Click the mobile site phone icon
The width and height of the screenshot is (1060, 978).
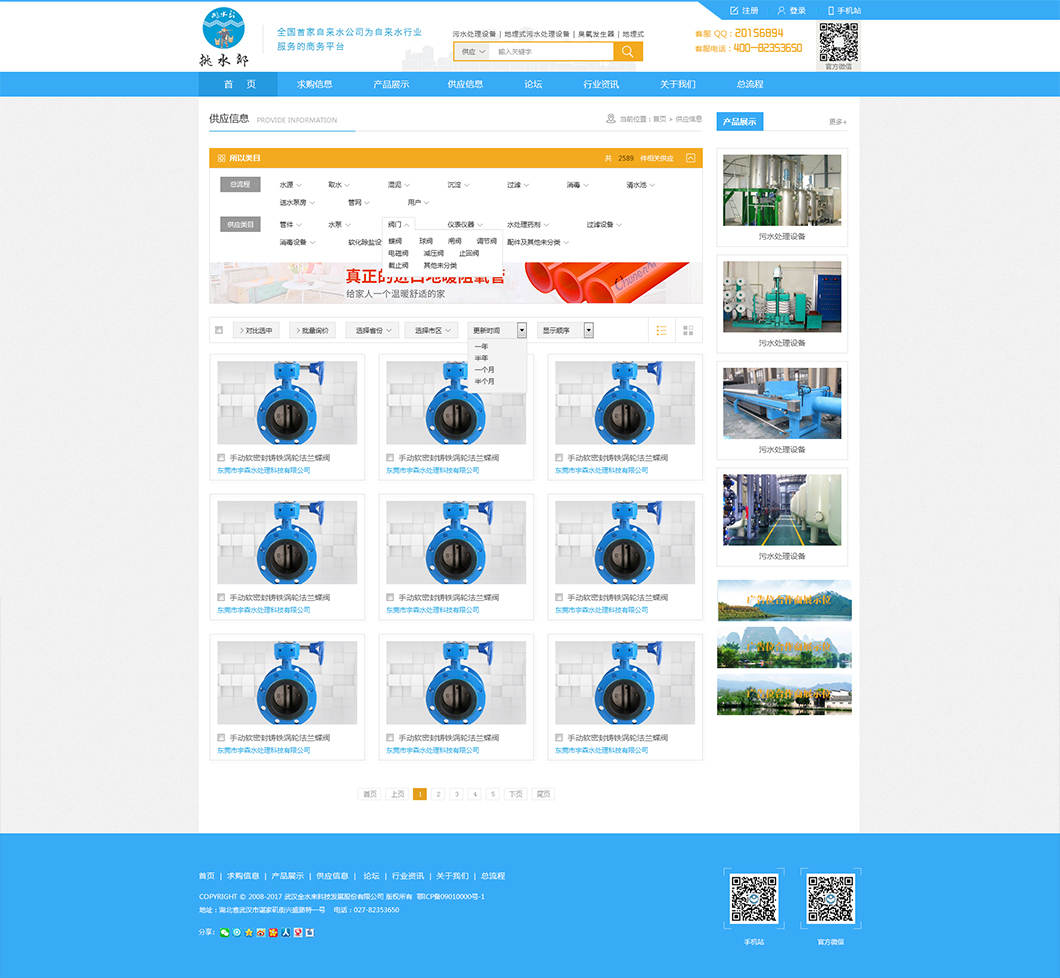point(831,11)
